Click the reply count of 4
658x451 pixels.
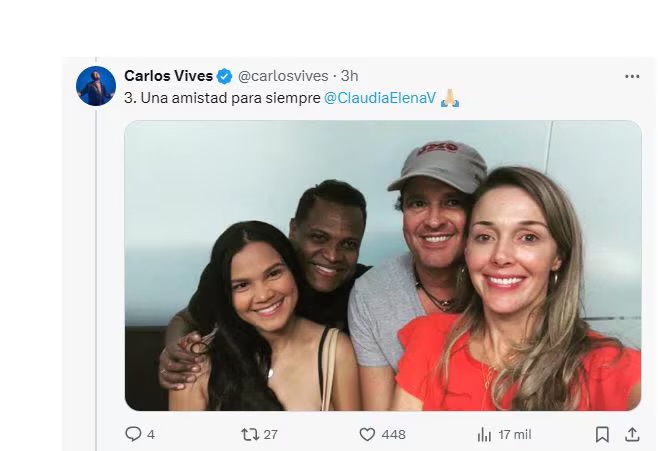click(151, 434)
